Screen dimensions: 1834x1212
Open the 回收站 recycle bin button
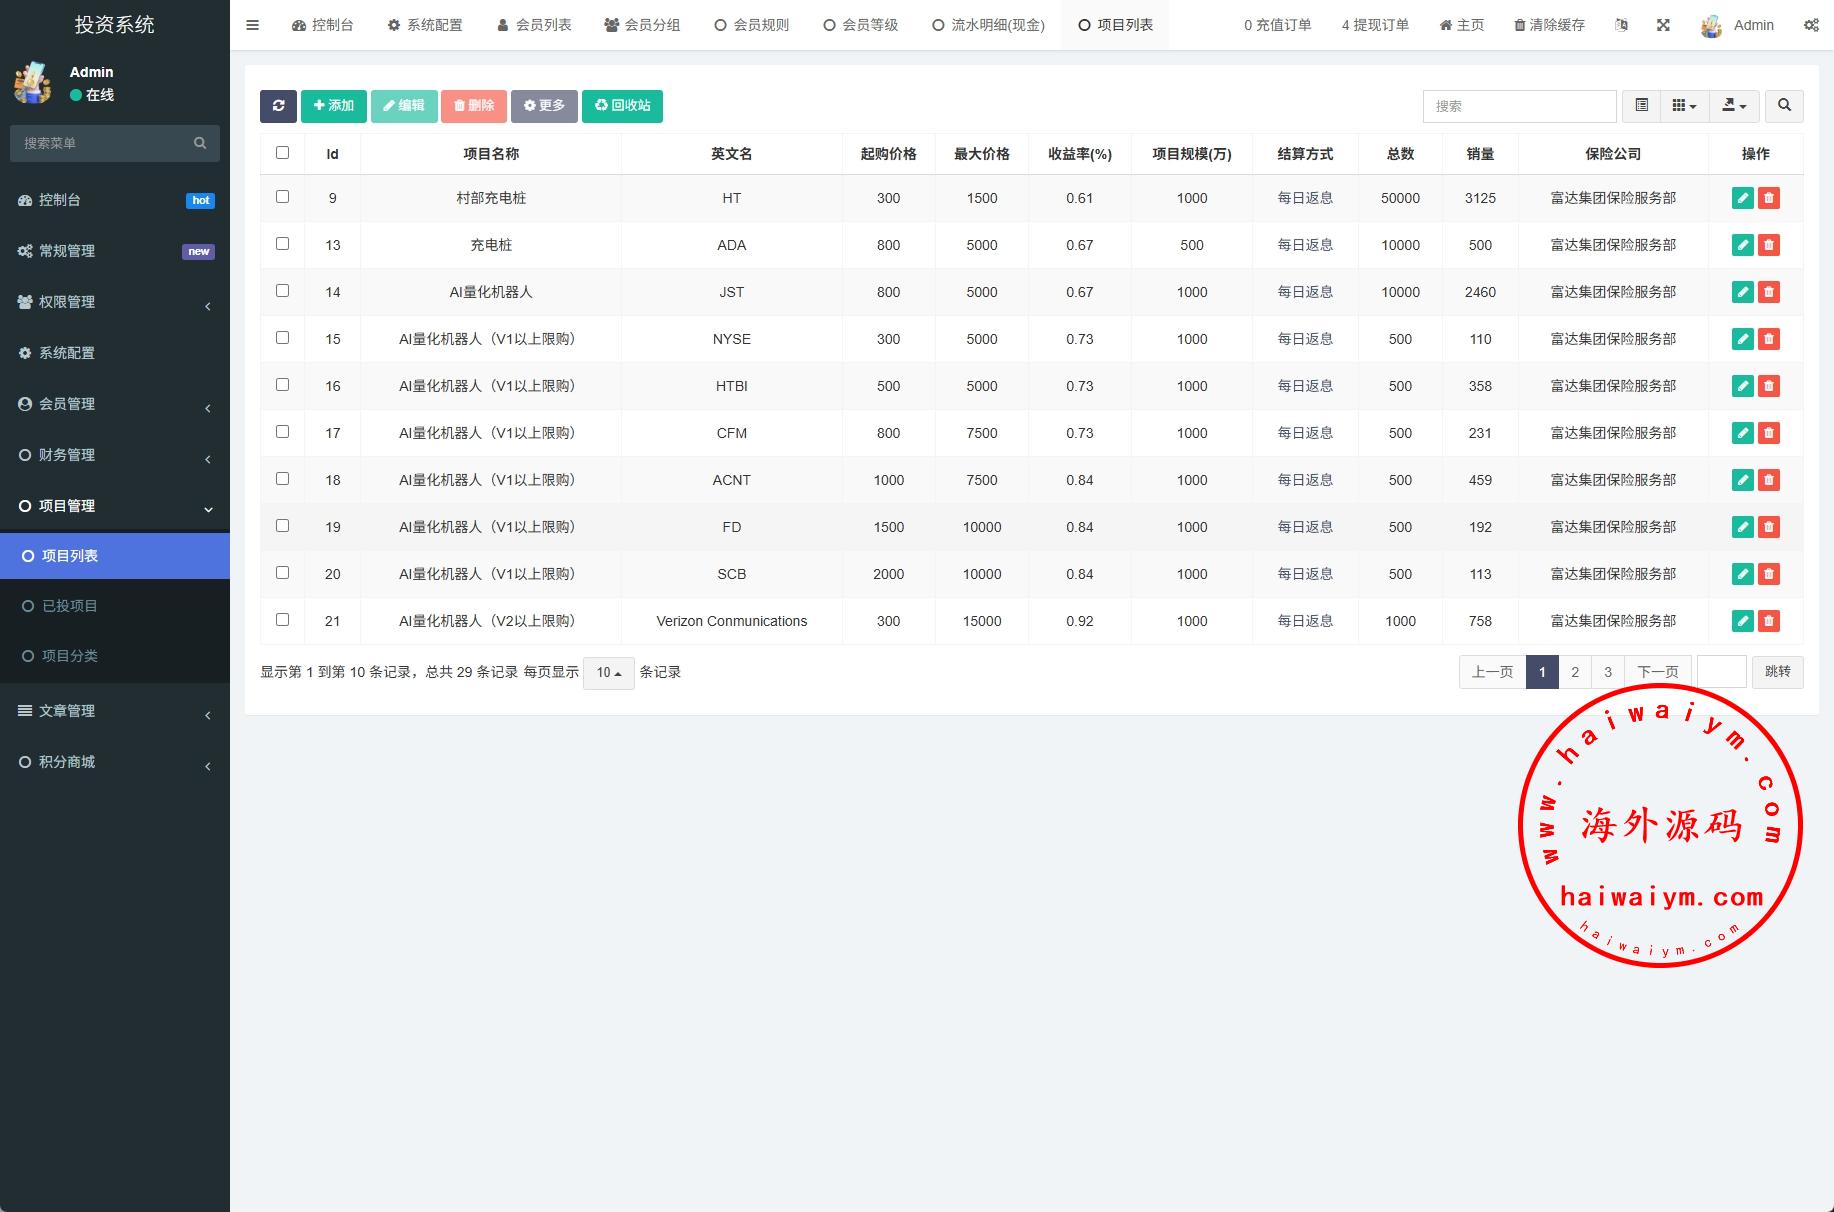pyautogui.click(x=622, y=106)
